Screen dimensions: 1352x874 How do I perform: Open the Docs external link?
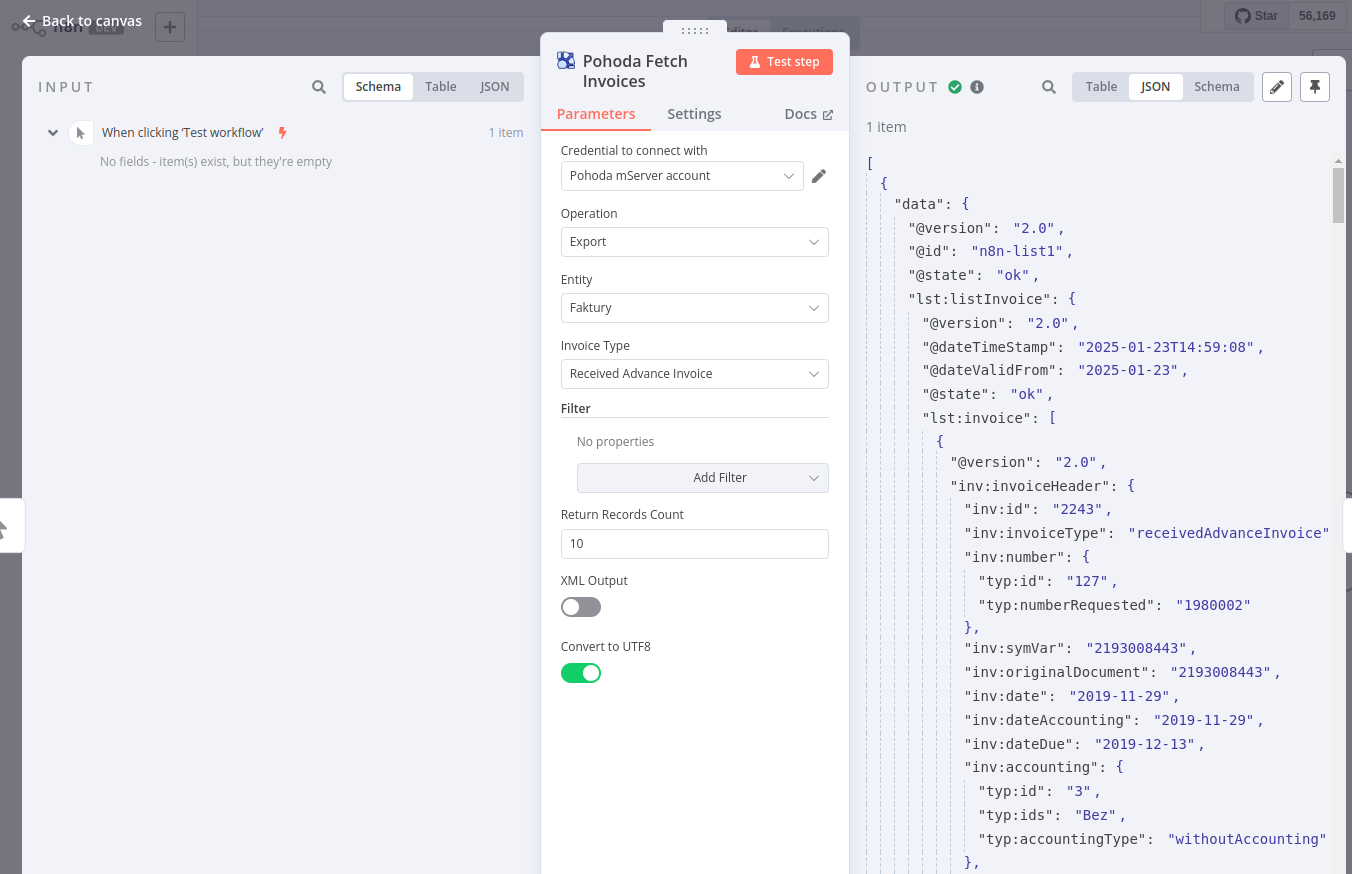tap(808, 114)
